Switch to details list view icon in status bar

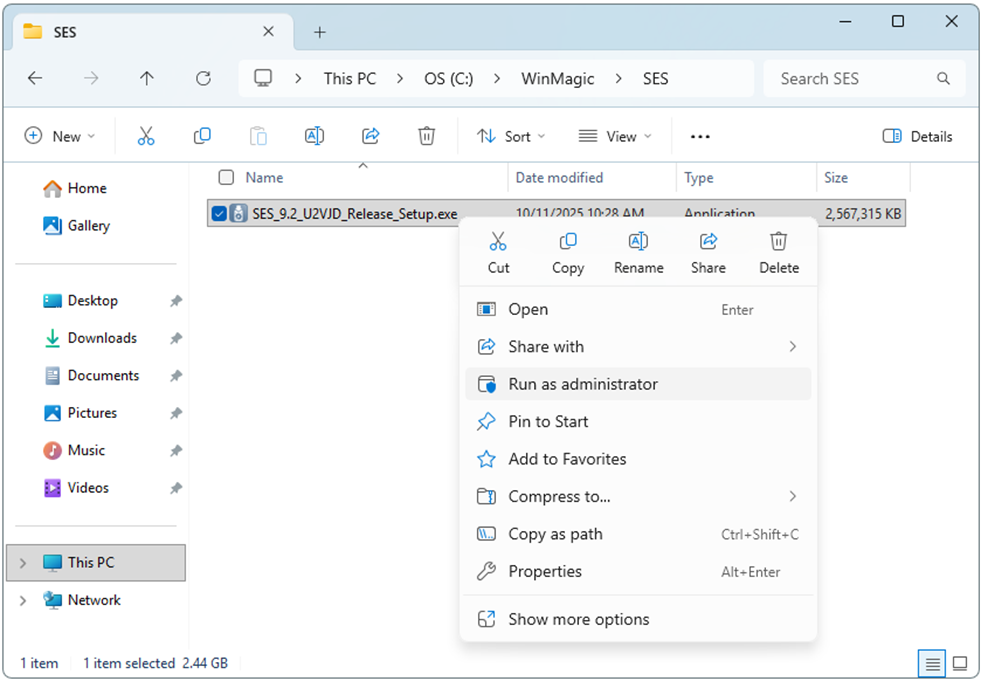point(932,663)
